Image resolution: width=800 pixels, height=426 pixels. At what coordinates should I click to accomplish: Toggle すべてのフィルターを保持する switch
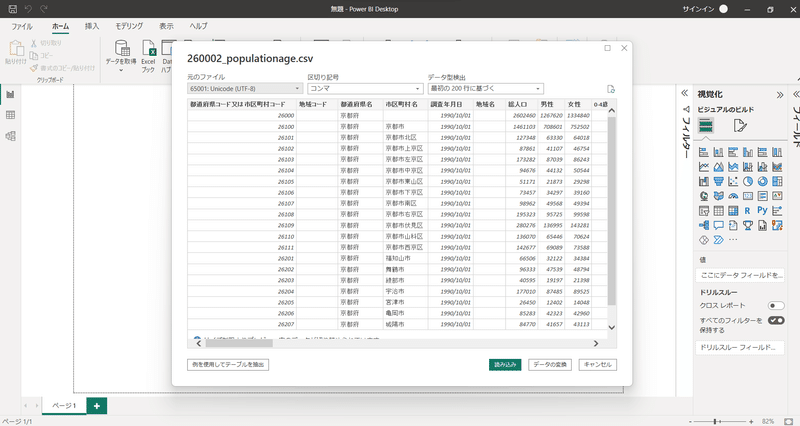point(776,320)
